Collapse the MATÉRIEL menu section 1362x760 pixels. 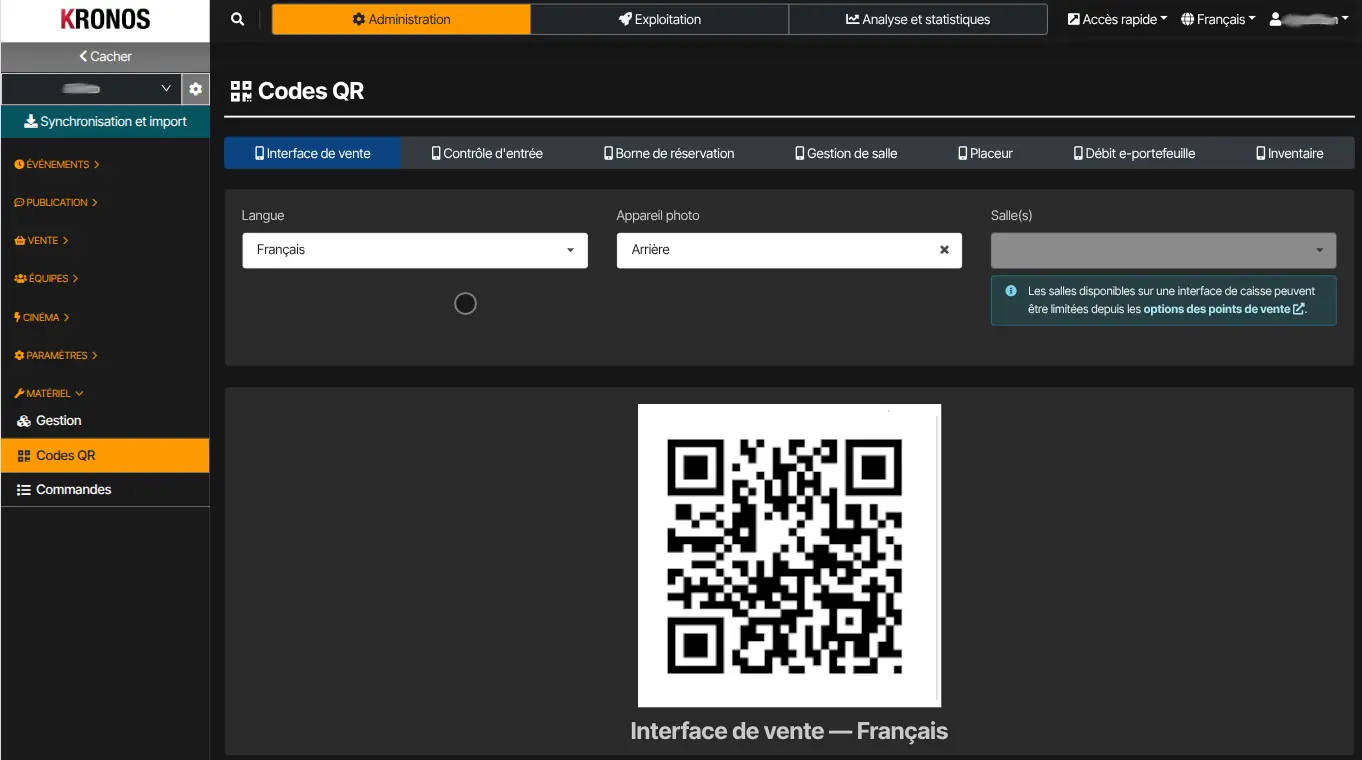pos(49,393)
